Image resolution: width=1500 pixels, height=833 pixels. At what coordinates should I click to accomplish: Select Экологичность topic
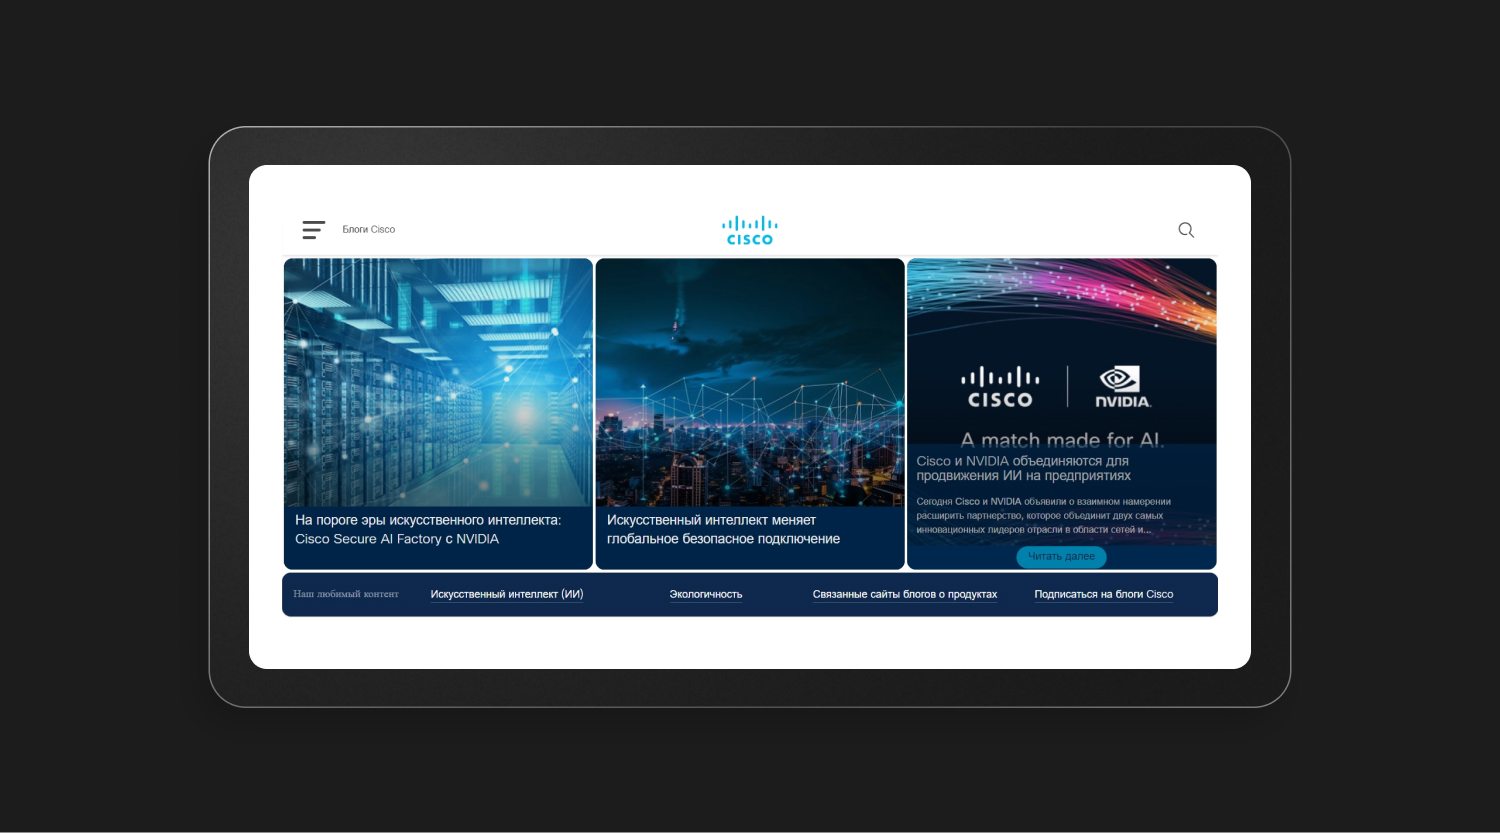click(706, 594)
